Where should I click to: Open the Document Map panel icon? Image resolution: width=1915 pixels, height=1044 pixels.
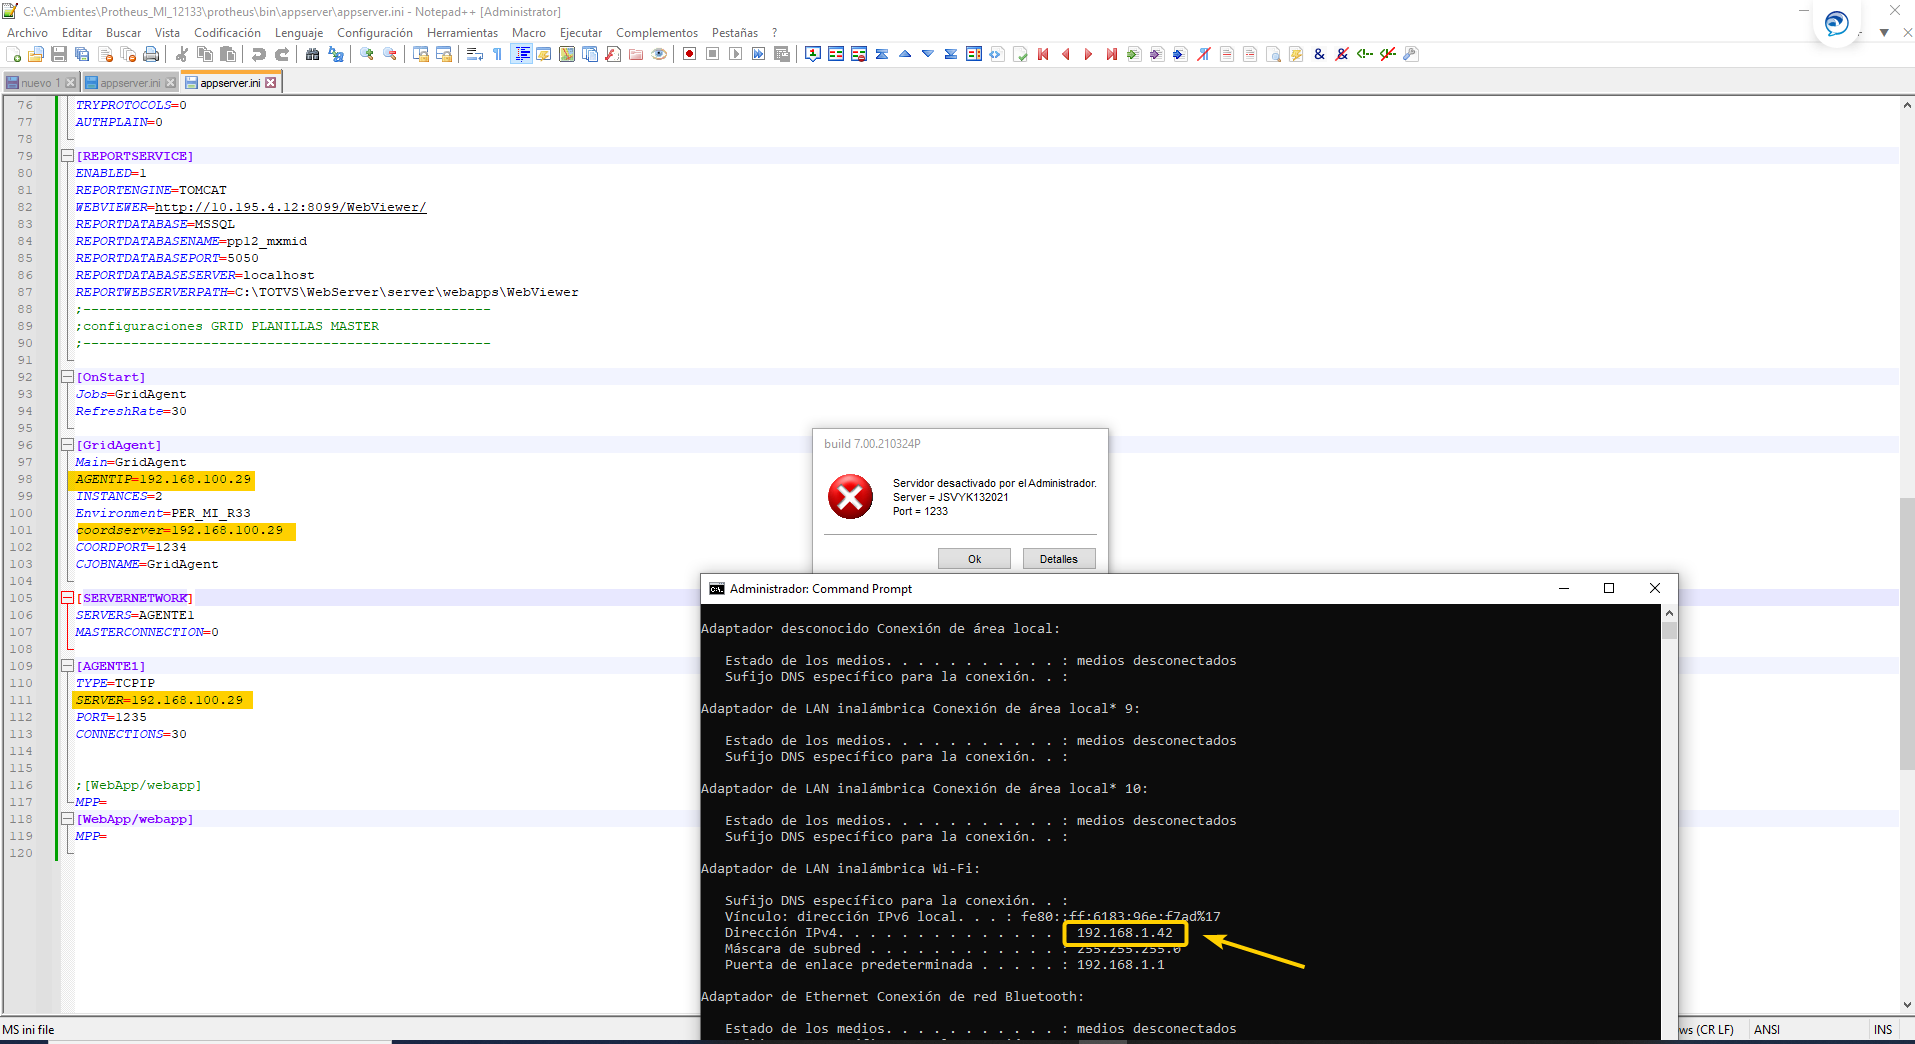click(x=567, y=54)
